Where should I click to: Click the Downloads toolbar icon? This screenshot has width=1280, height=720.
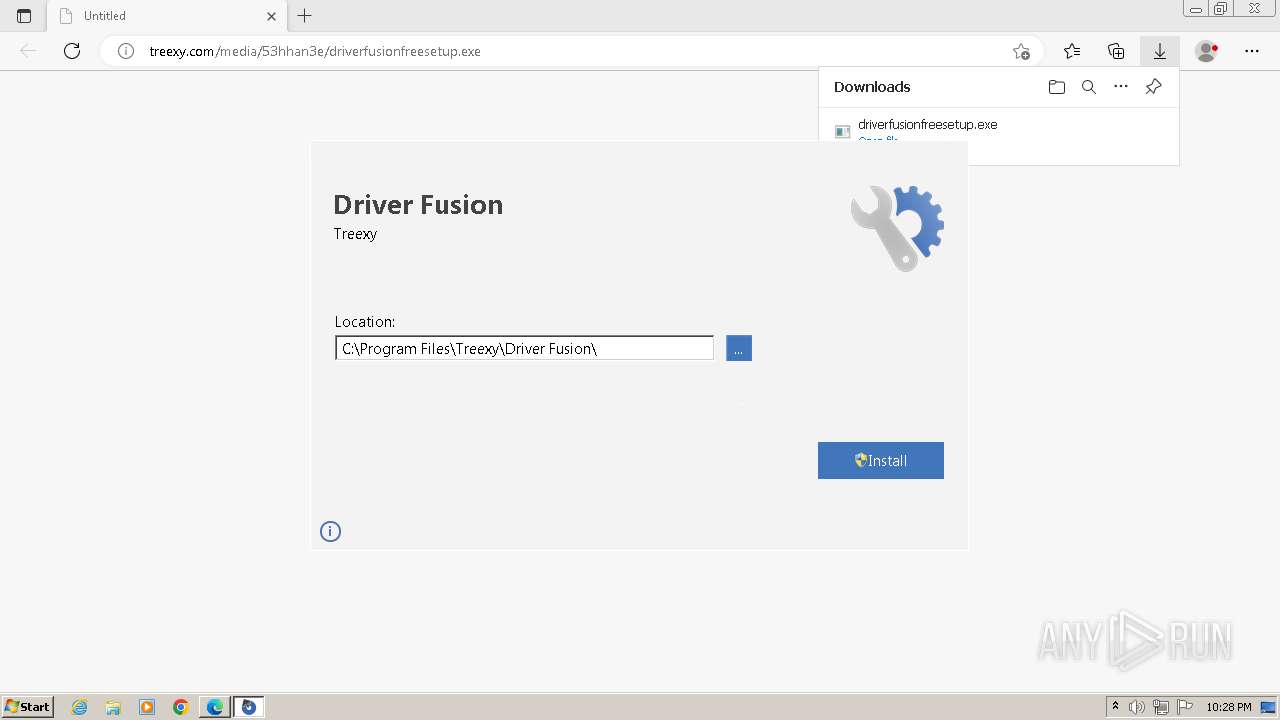point(1160,51)
